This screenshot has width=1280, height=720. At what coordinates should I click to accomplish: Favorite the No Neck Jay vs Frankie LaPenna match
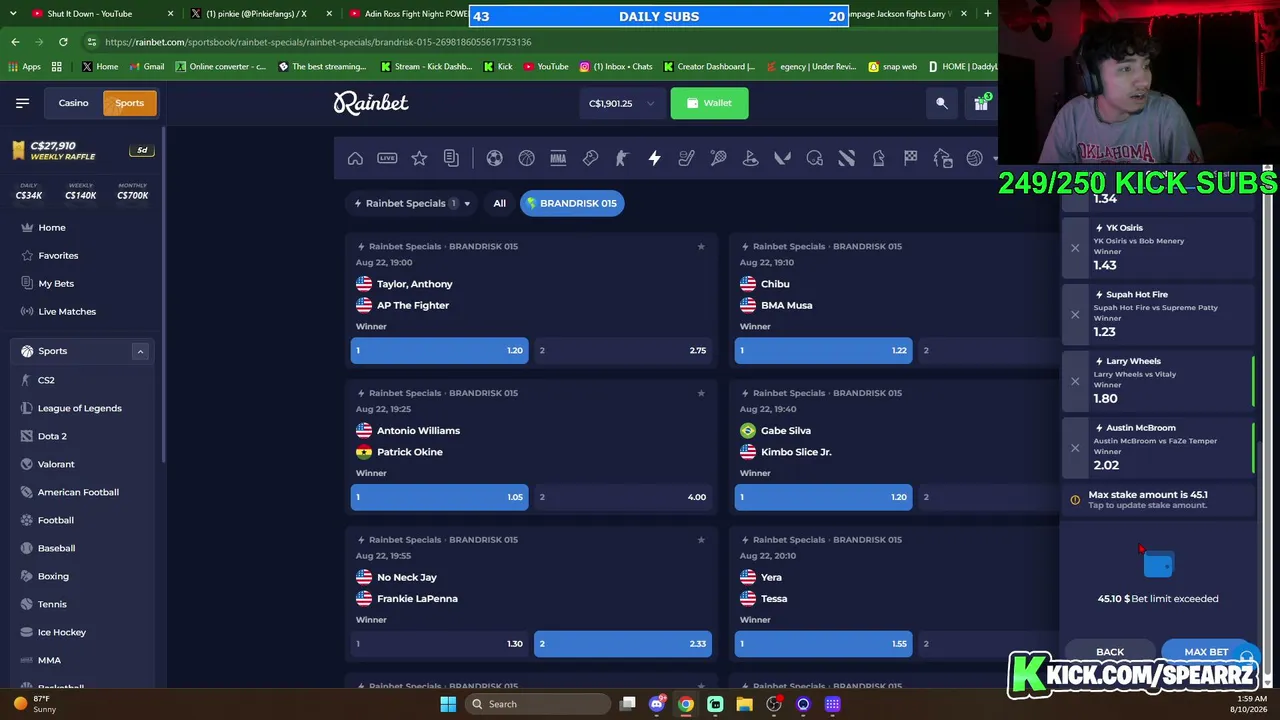(x=701, y=540)
